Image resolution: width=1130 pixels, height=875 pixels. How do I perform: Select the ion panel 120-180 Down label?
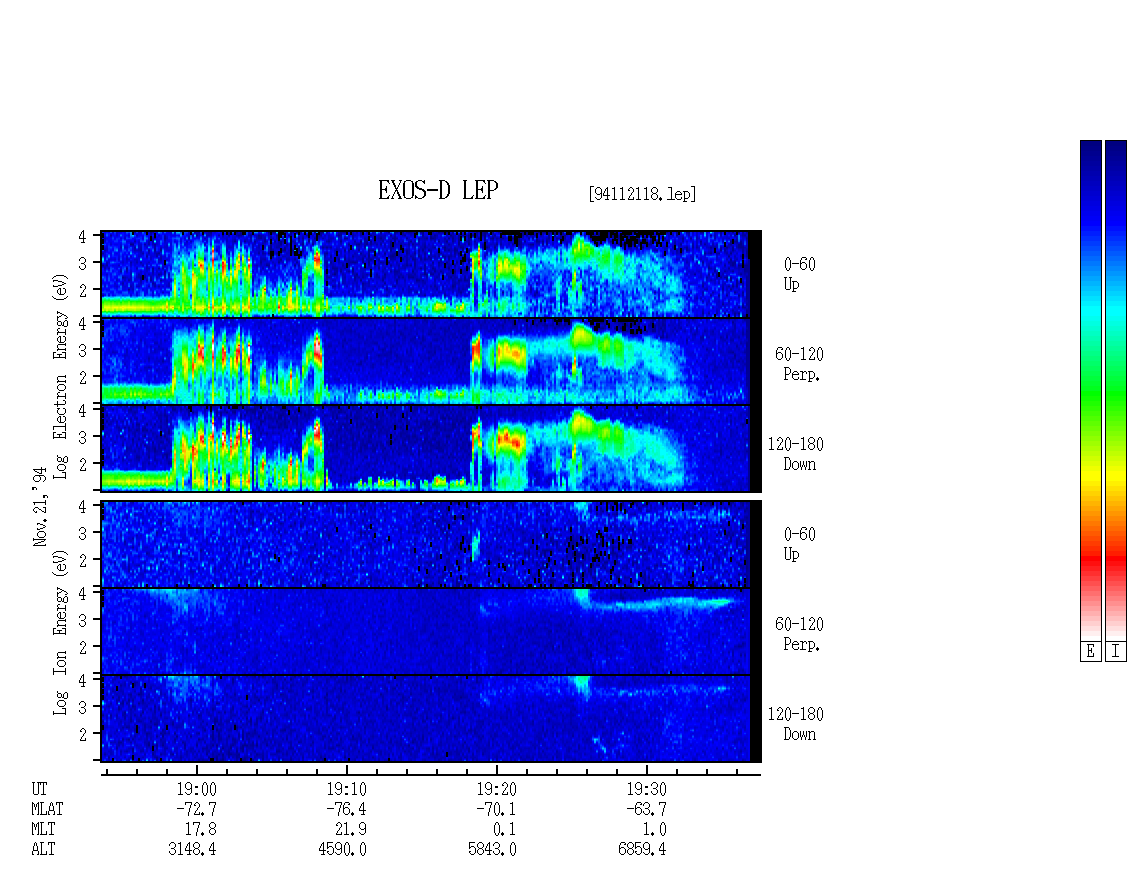pos(796,724)
